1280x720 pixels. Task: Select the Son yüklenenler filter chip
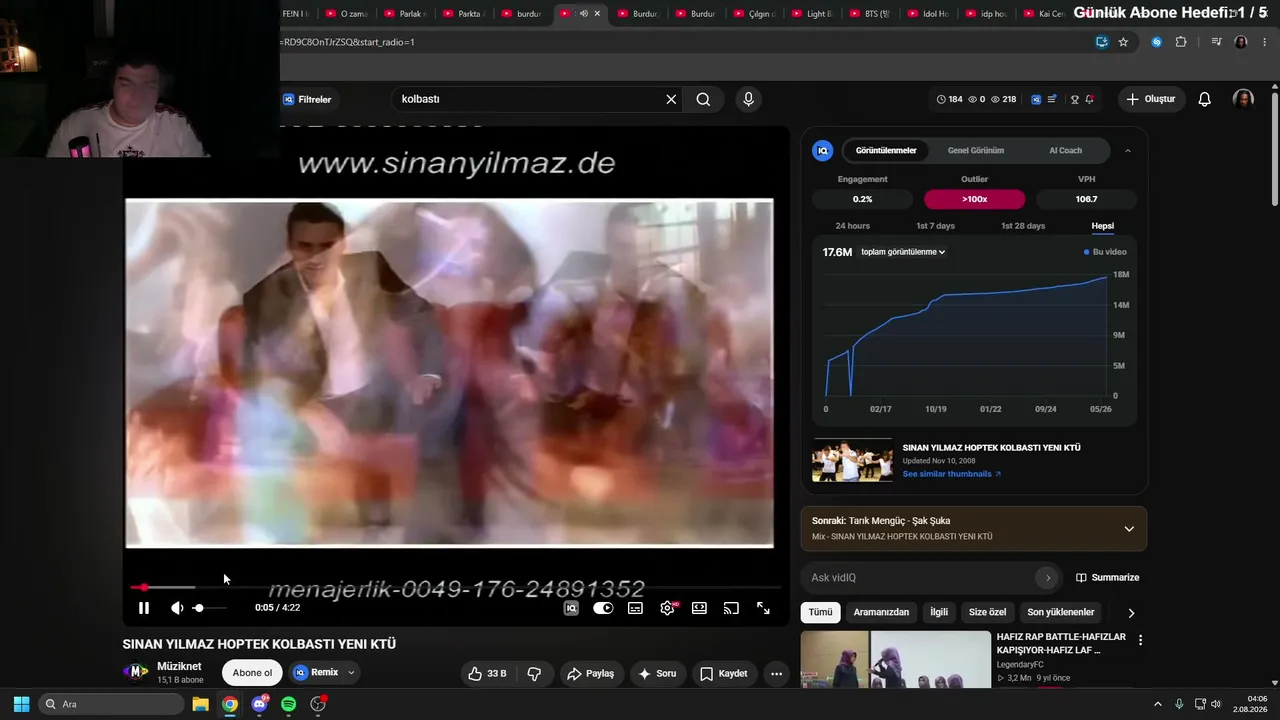(x=1061, y=612)
